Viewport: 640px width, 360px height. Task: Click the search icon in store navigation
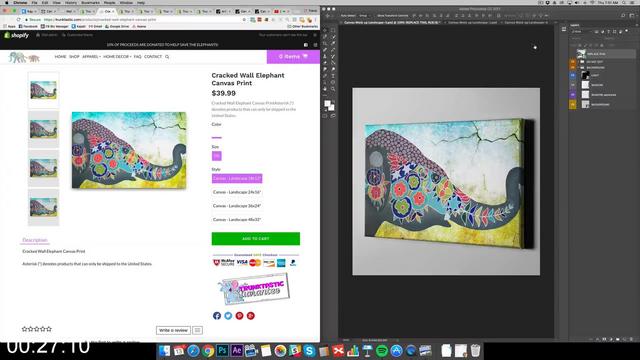click(167, 57)
